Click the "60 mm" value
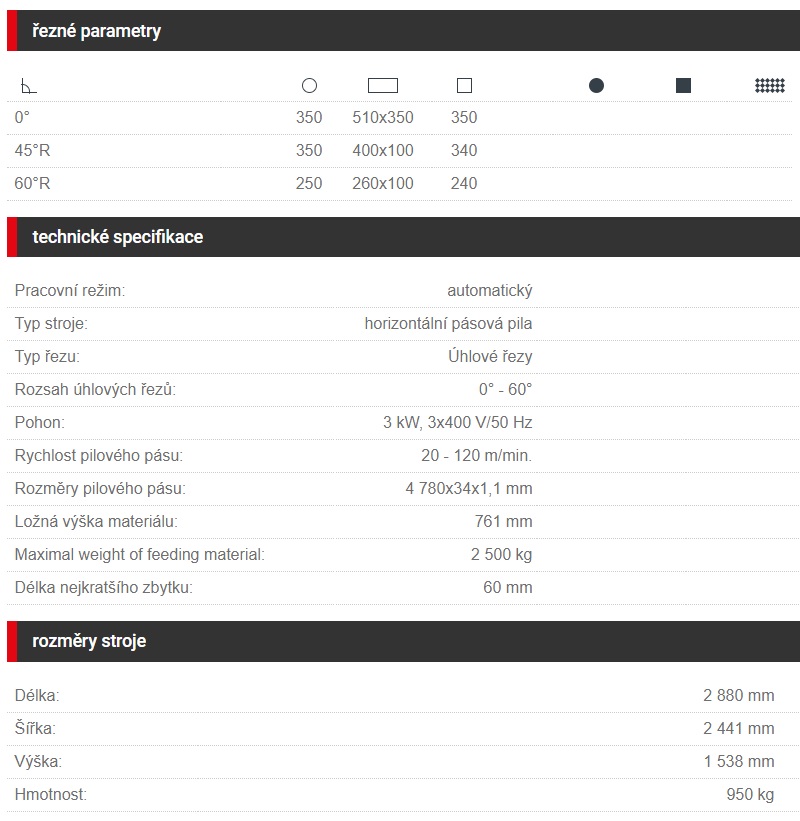Viewport: 800px width, 821px height. click(x=507, y=587)
